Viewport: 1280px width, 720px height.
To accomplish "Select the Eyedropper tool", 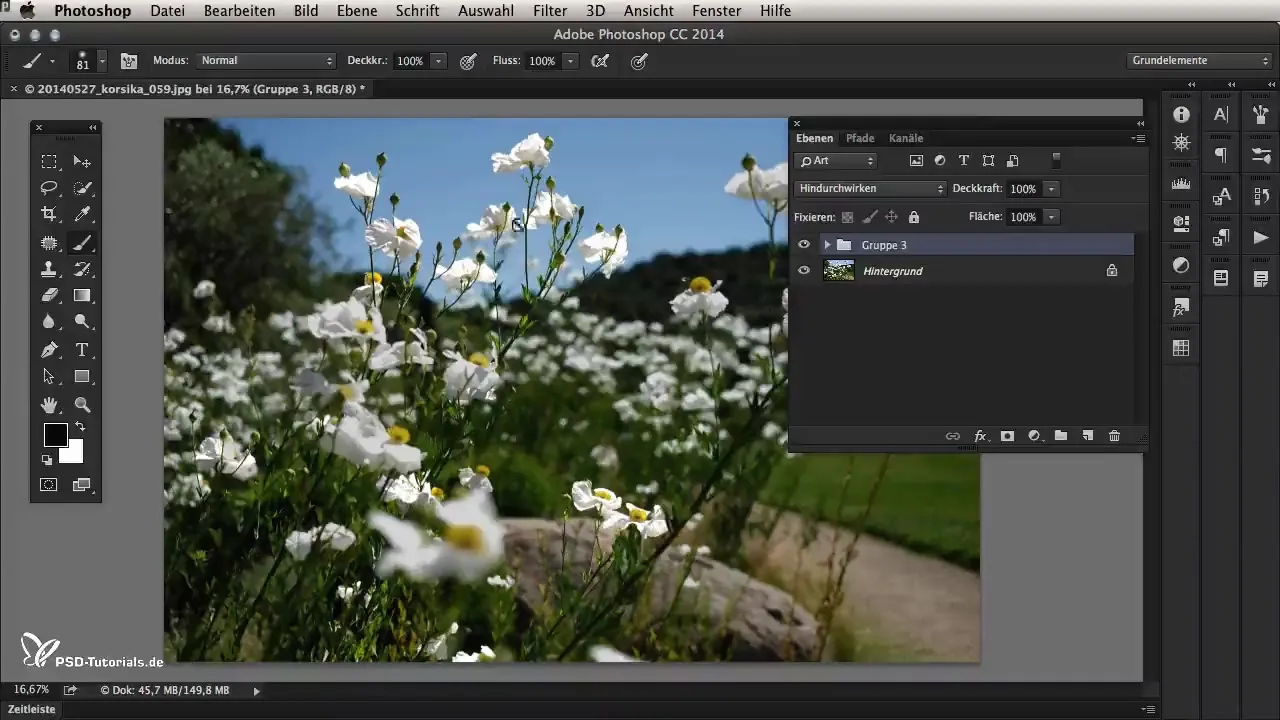I will pos(82,214).
